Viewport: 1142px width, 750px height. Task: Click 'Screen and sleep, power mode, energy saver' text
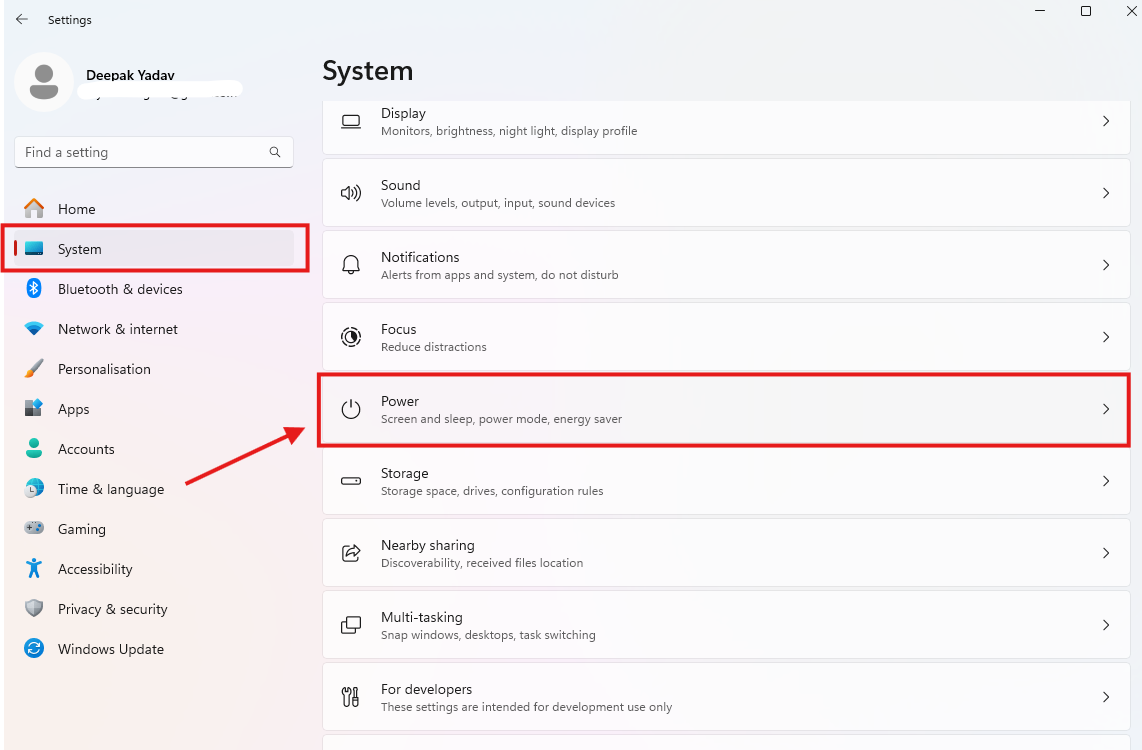coord(501,420)
